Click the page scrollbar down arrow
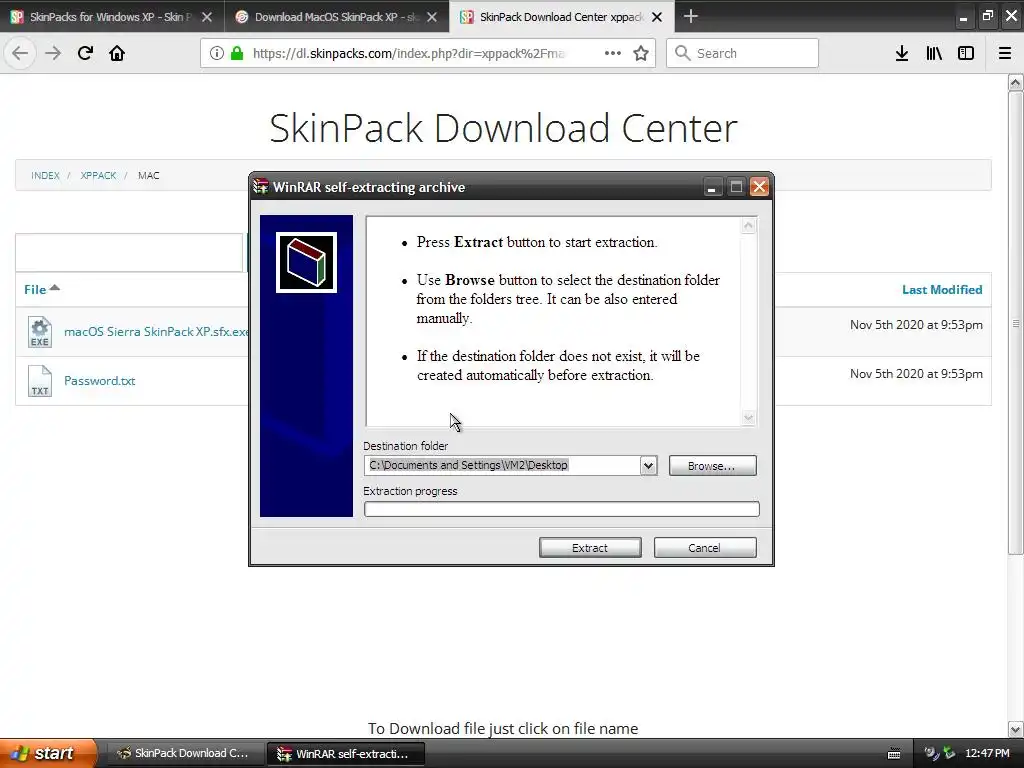 tap(1015, 729)
